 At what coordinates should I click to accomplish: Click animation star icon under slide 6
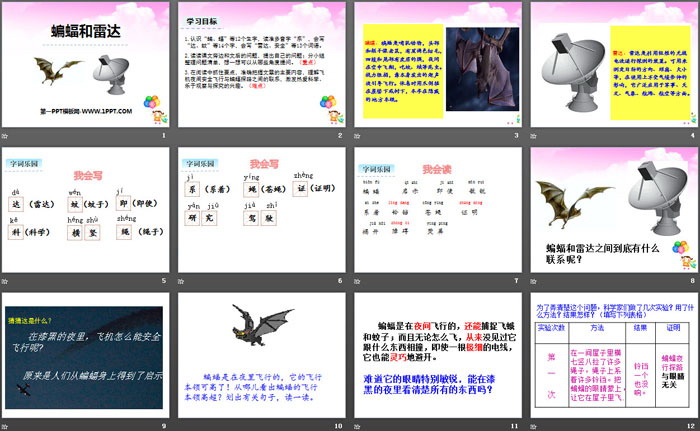[181, 281]
